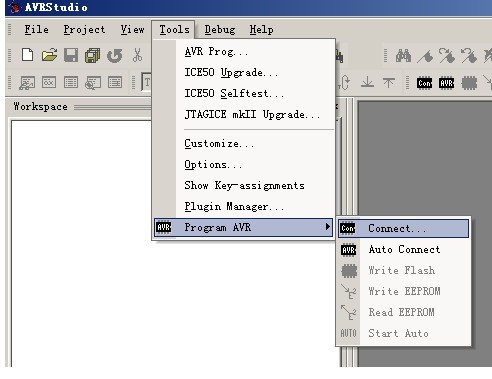The height and width of the screenshot is (379, 492).
Task: Click the New File toolbar icon
Action: 27,55
